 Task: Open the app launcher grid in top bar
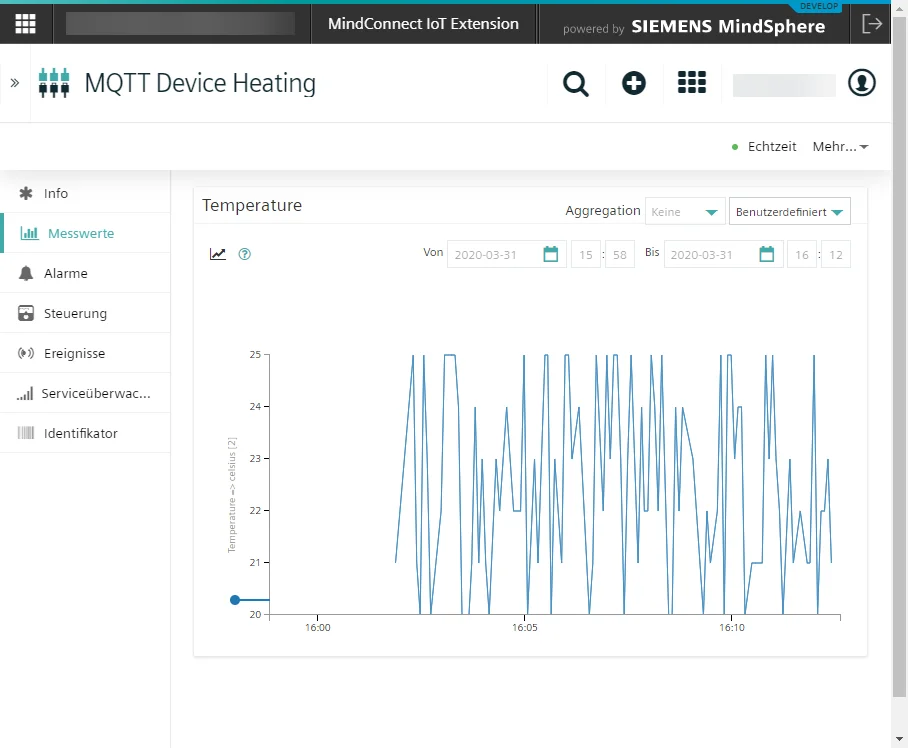(25, 24)
